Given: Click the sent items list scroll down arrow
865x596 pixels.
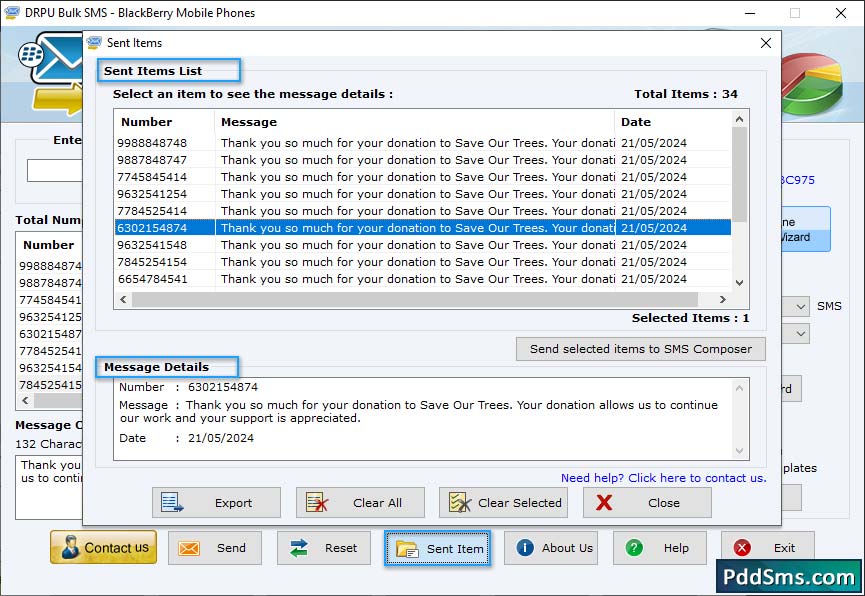Looking at the screenshot, I should (x=740, y=283).
